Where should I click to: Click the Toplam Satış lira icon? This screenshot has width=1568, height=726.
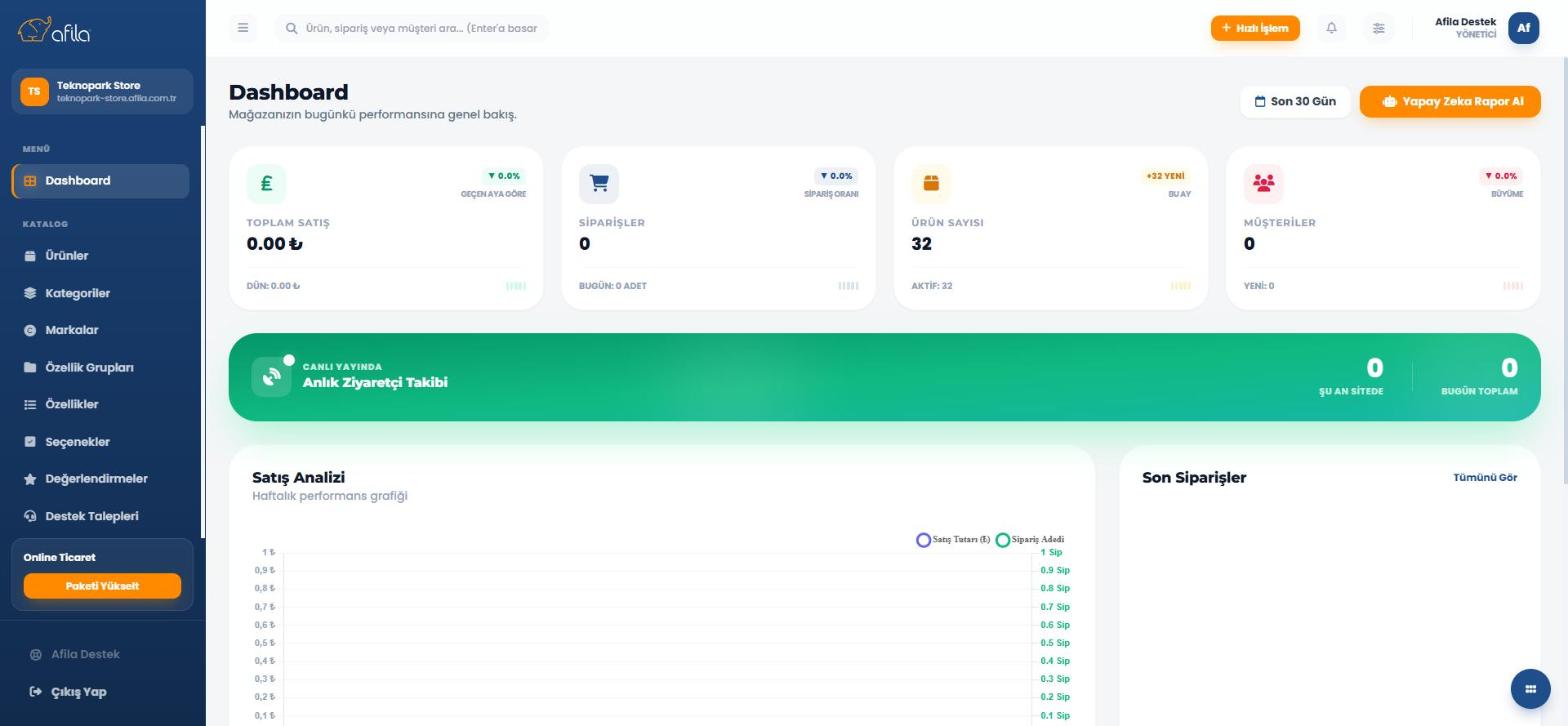[x=266, y=183]
